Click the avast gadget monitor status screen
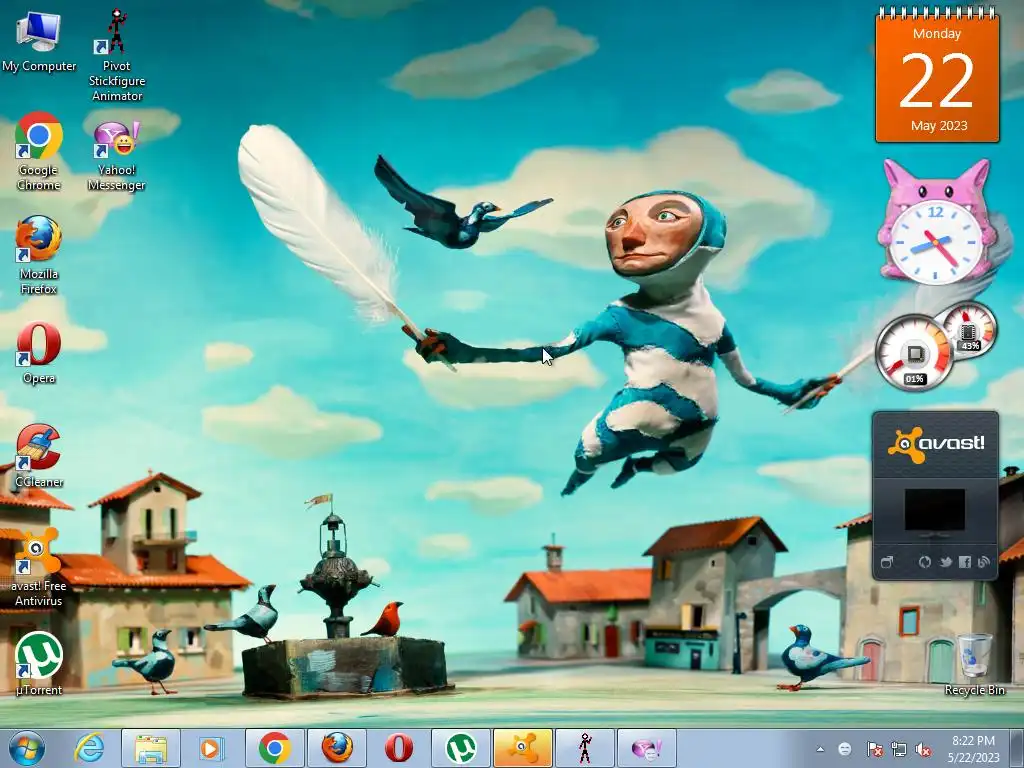Viewport: 1024px width, 768px height. pyautogui.click(x=935, y=510)
